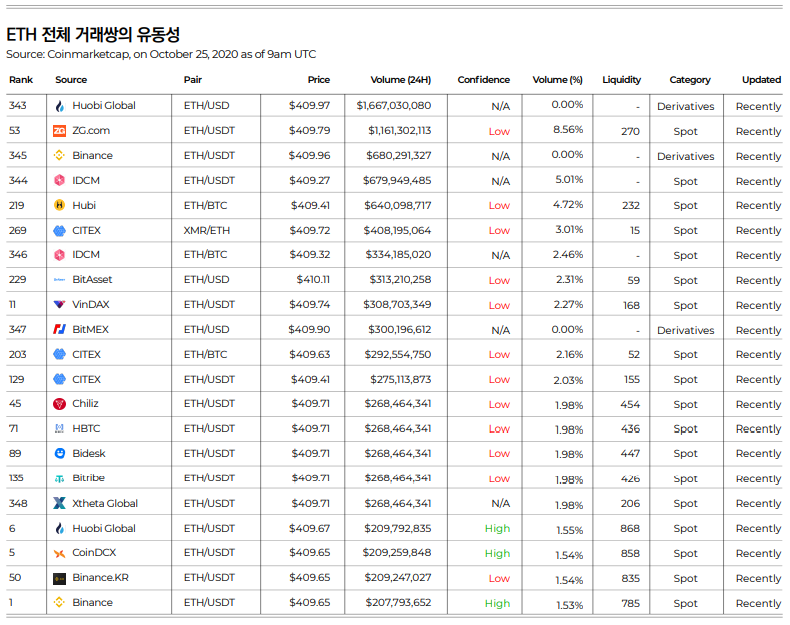Open the Bitribe source name

tap(89, 477)
